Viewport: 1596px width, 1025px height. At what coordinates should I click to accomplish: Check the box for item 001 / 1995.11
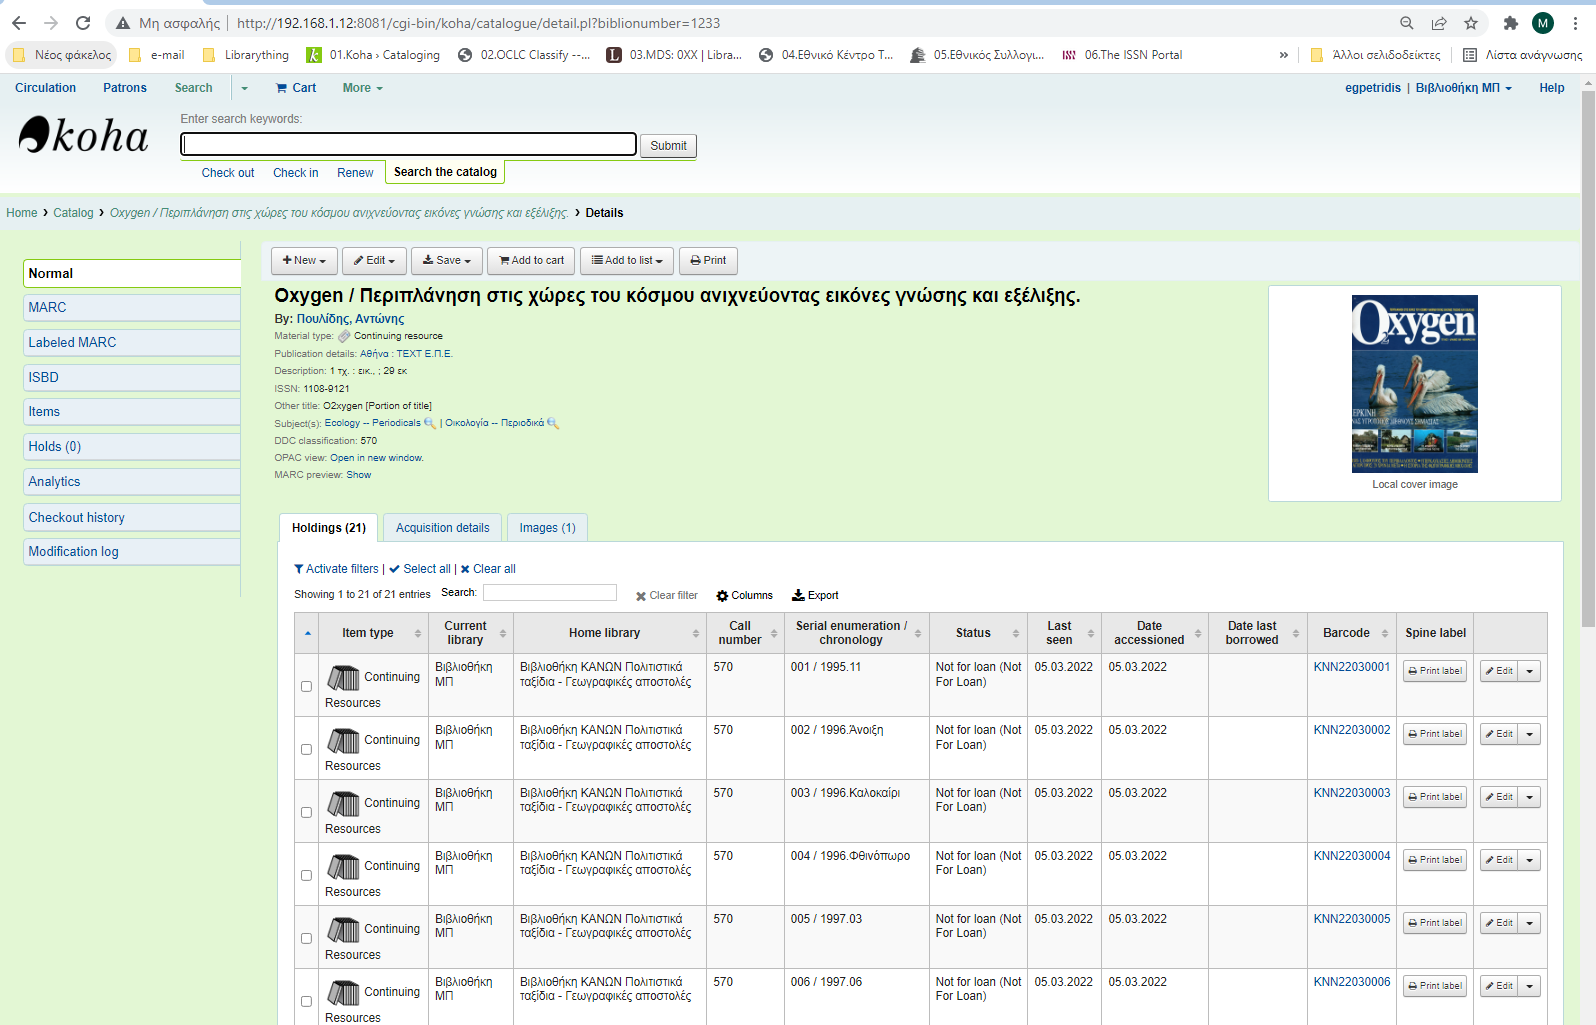click(307, 686)
